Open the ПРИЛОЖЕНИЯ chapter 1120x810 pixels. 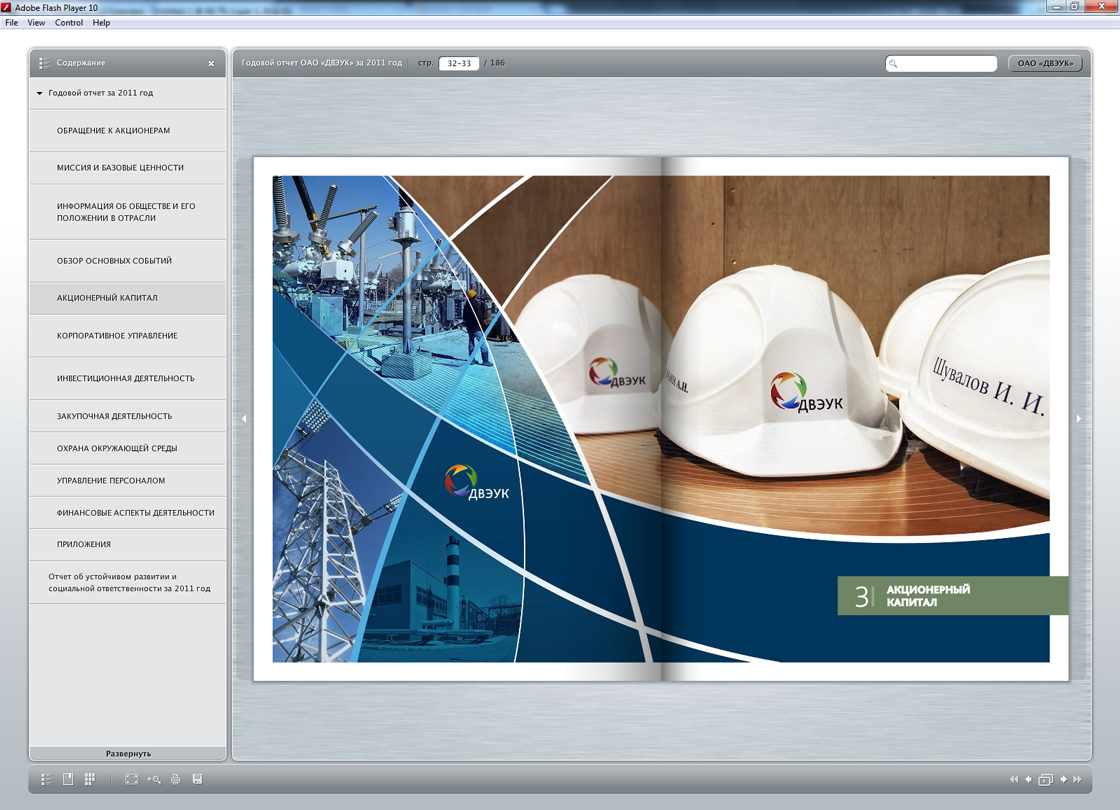(128, 544)
